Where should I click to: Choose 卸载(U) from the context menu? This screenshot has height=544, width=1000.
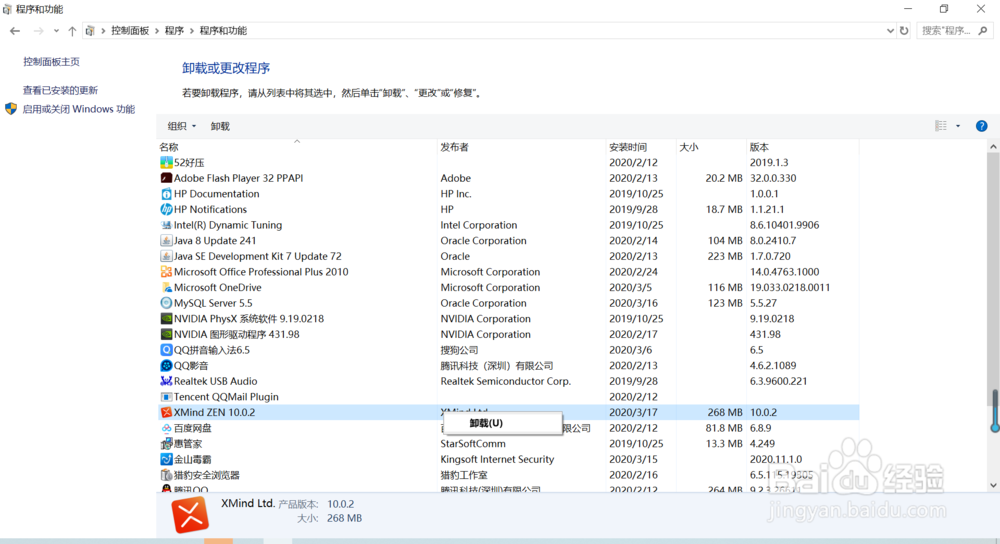click(501, 423)
